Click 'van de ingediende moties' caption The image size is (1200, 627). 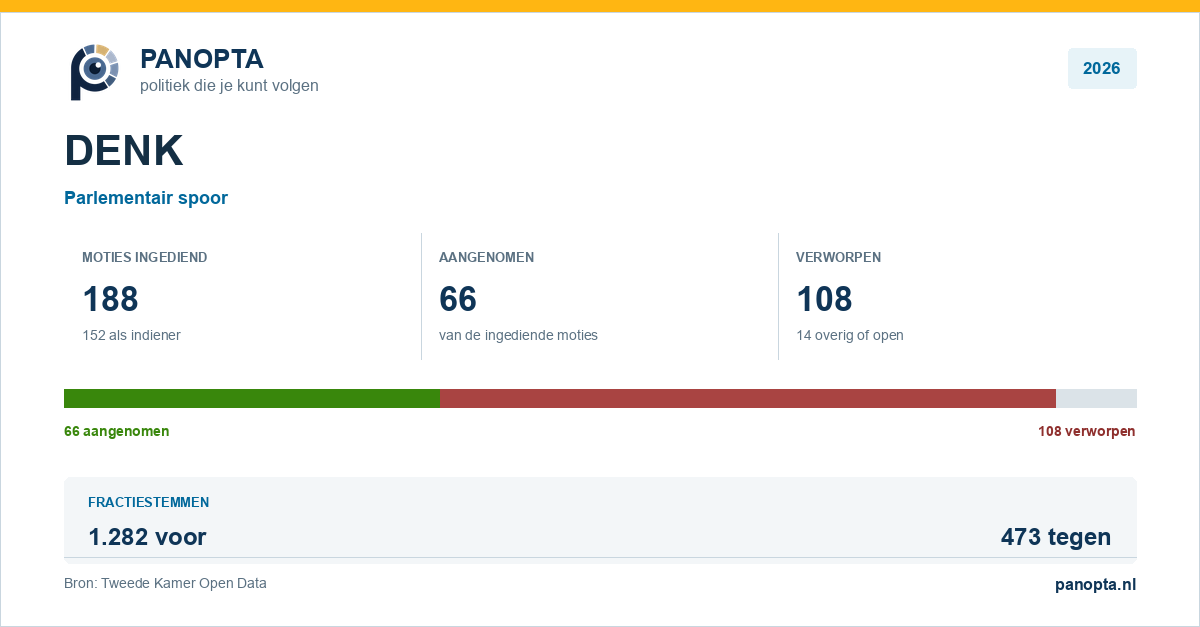(518, 335)
